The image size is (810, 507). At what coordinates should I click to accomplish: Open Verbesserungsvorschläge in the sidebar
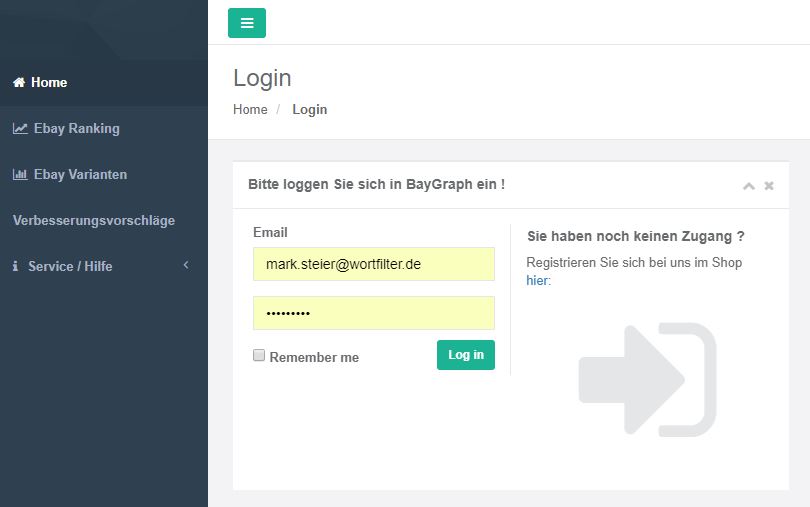pyautogui.click(x=104, y=220)
